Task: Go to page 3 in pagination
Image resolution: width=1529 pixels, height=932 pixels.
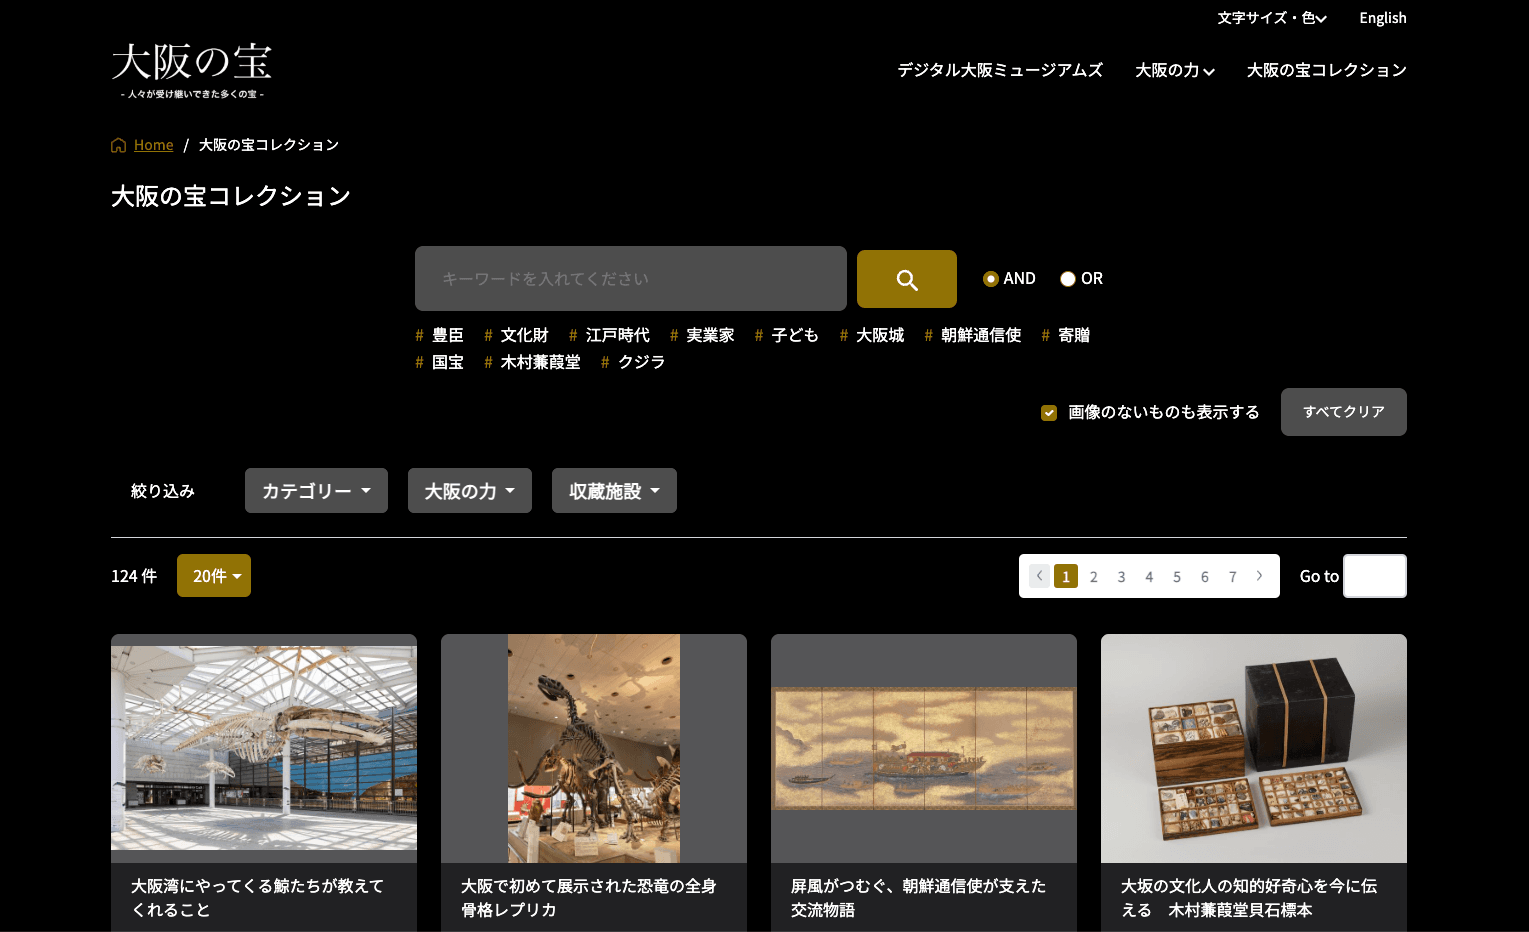Action: (x=1122, y=576)
